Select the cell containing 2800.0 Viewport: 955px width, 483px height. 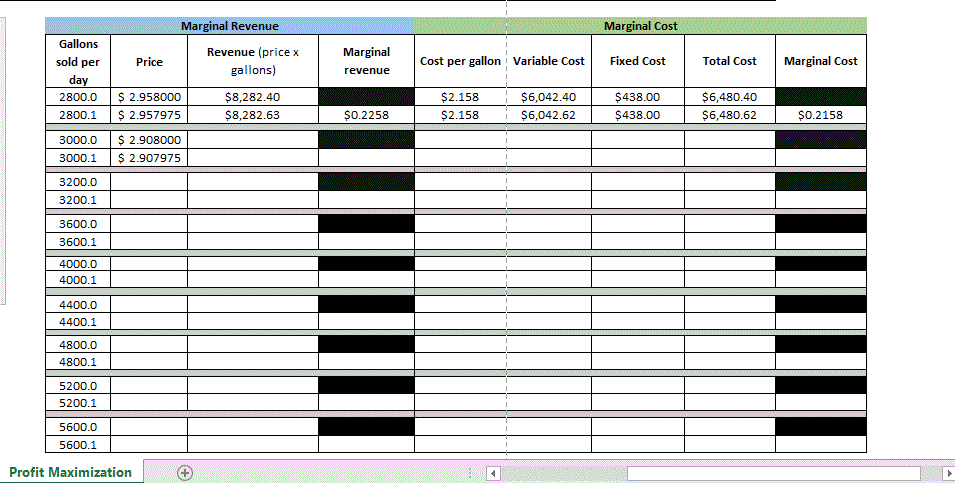click(x=78, y=97)
